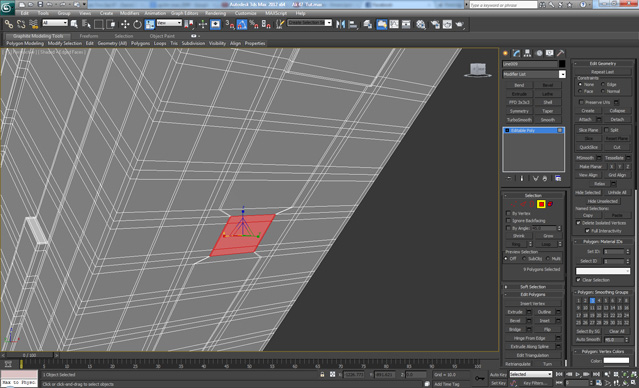
Task: Open the Material Editor icon
Action: click(x=421, y=24)
